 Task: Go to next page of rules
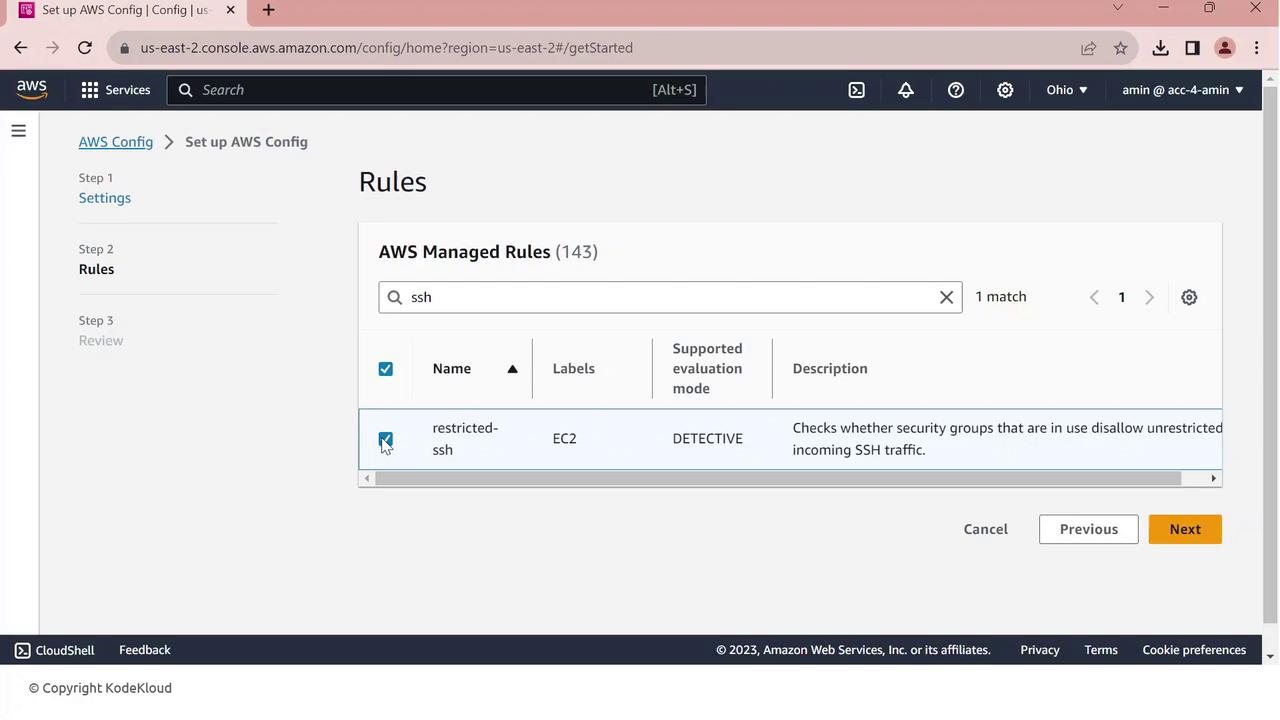[x=1149, y=297]
